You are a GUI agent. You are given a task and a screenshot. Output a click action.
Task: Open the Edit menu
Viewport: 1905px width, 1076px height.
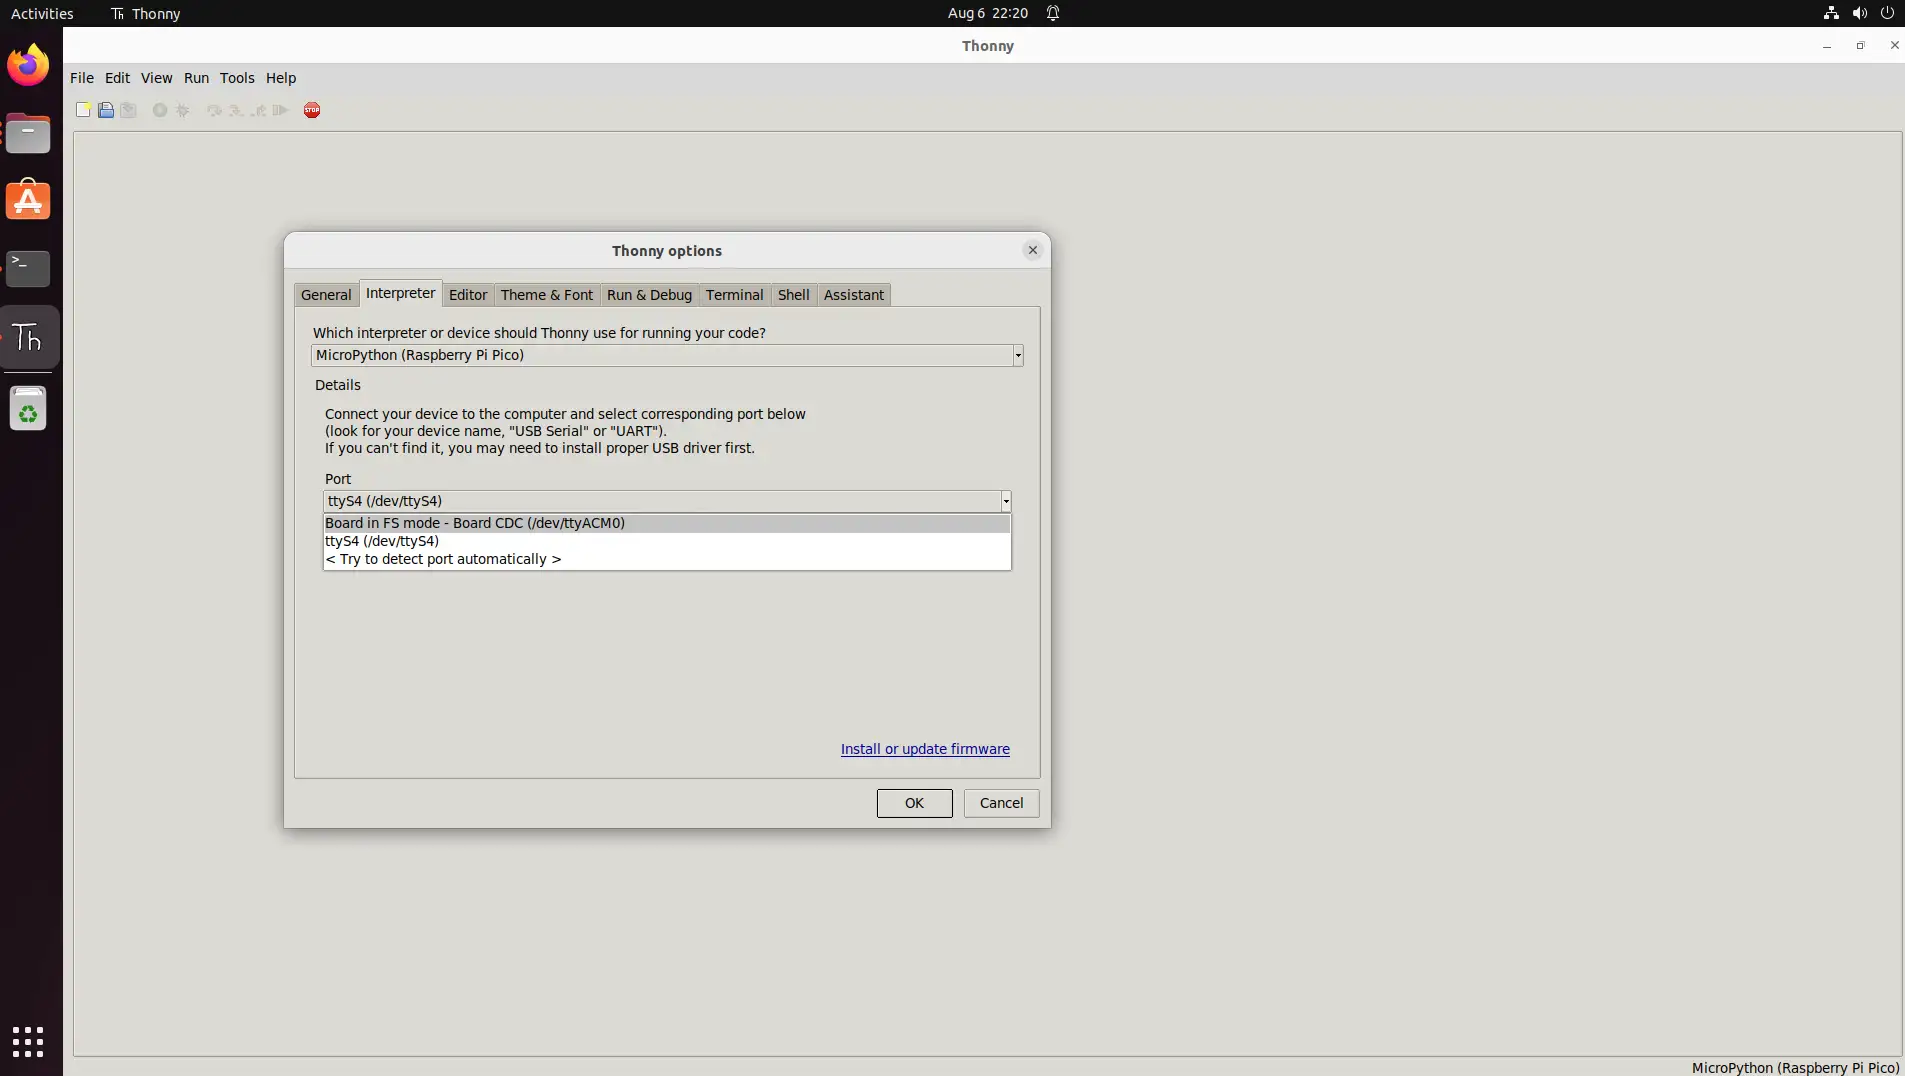[x=117, y=78]
